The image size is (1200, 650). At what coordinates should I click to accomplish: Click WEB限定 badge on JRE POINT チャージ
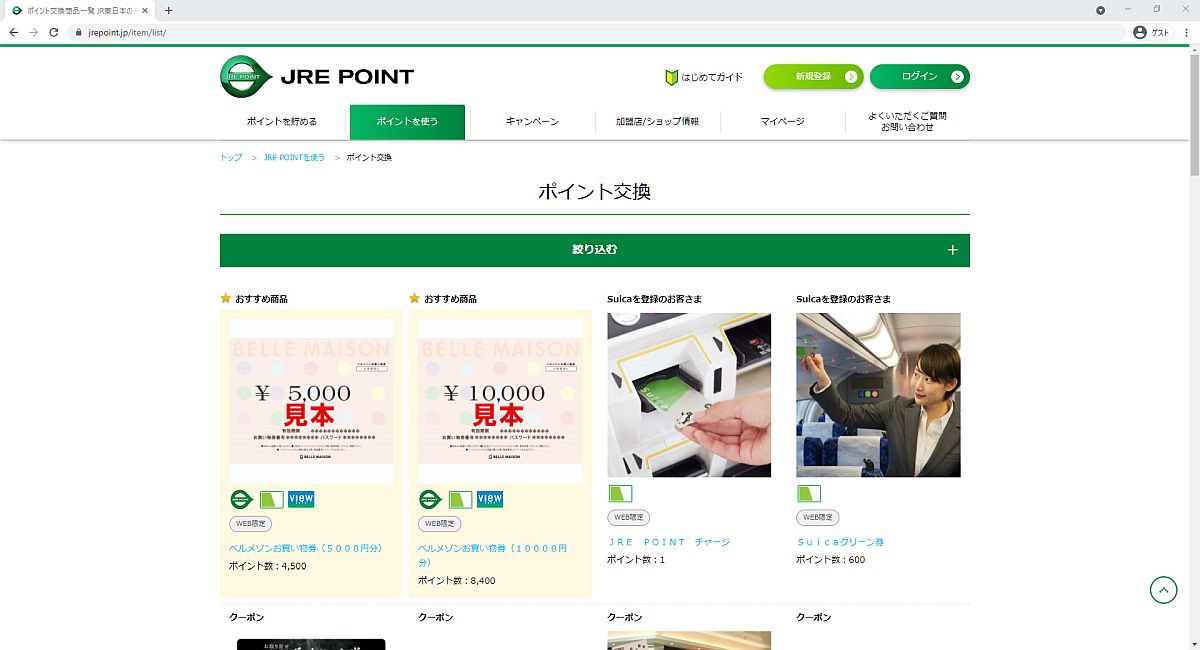pos(628,518)
